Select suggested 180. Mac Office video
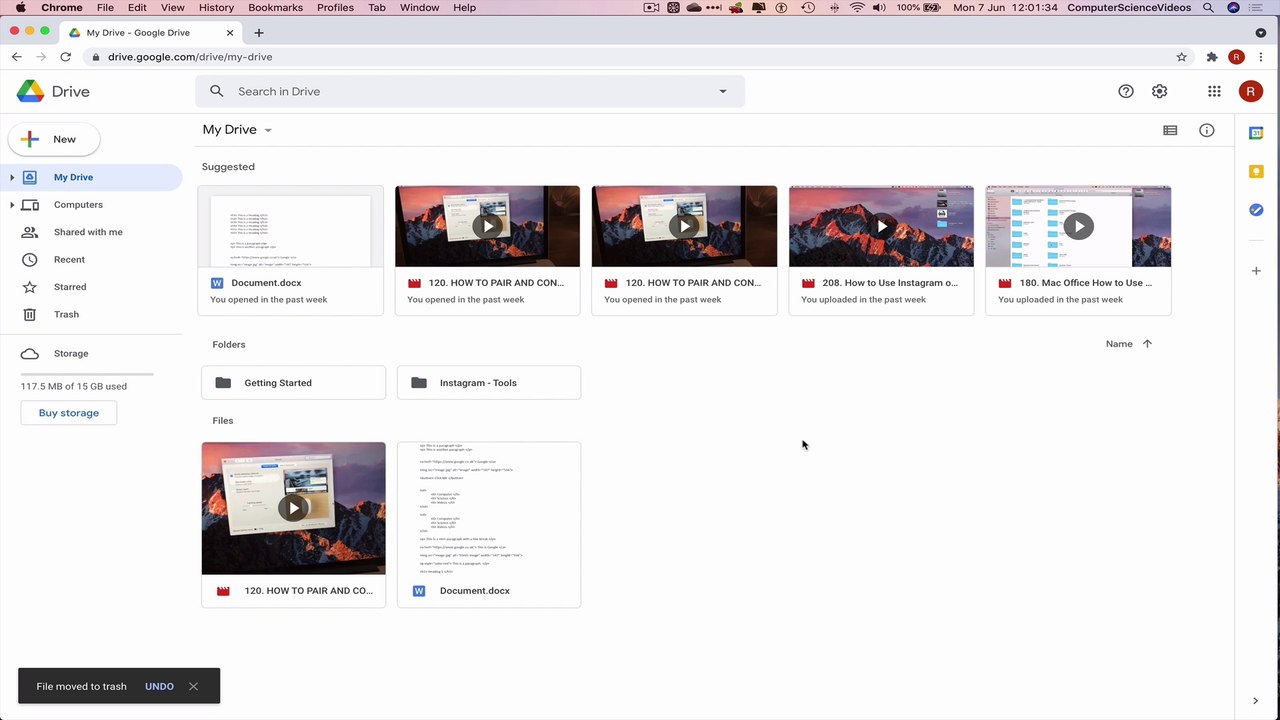Viewport: 1280px width, 720px height. 1078,250
